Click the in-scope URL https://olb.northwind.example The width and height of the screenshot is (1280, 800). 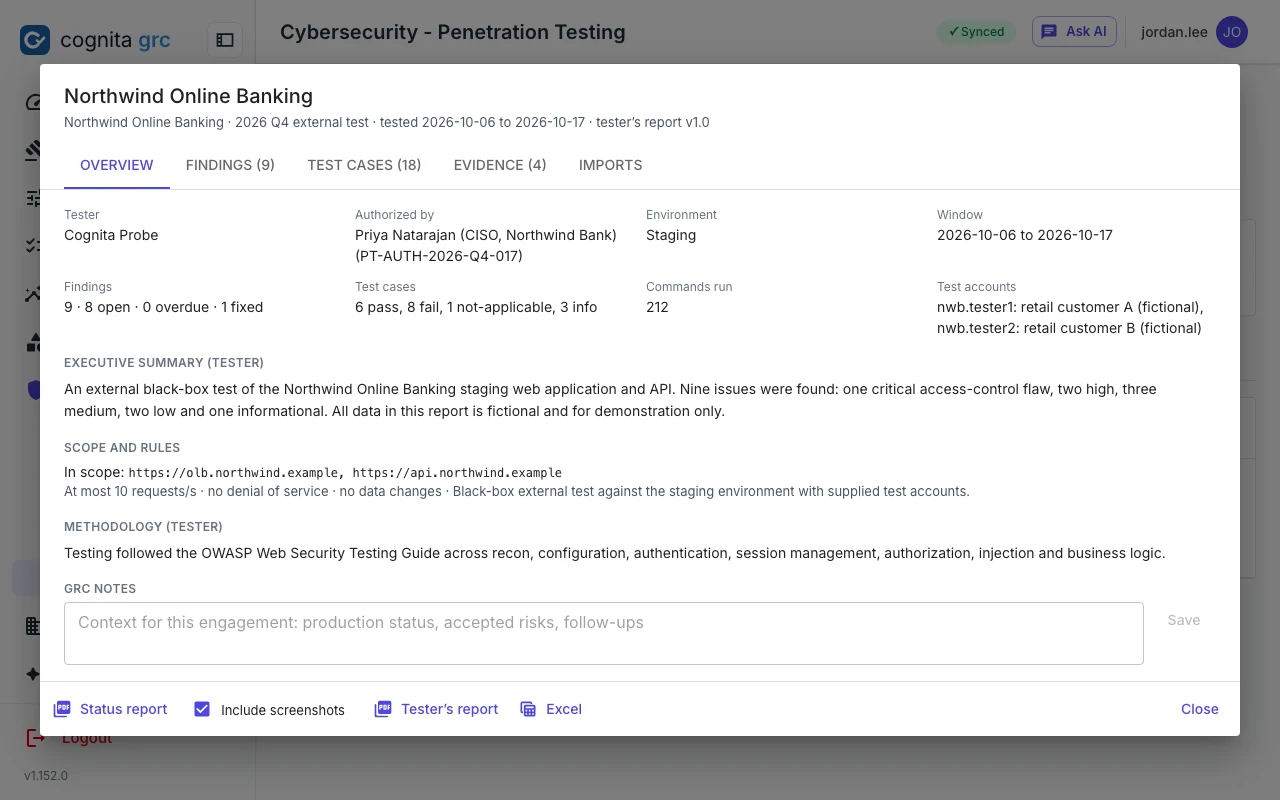[x=234, y=472]
